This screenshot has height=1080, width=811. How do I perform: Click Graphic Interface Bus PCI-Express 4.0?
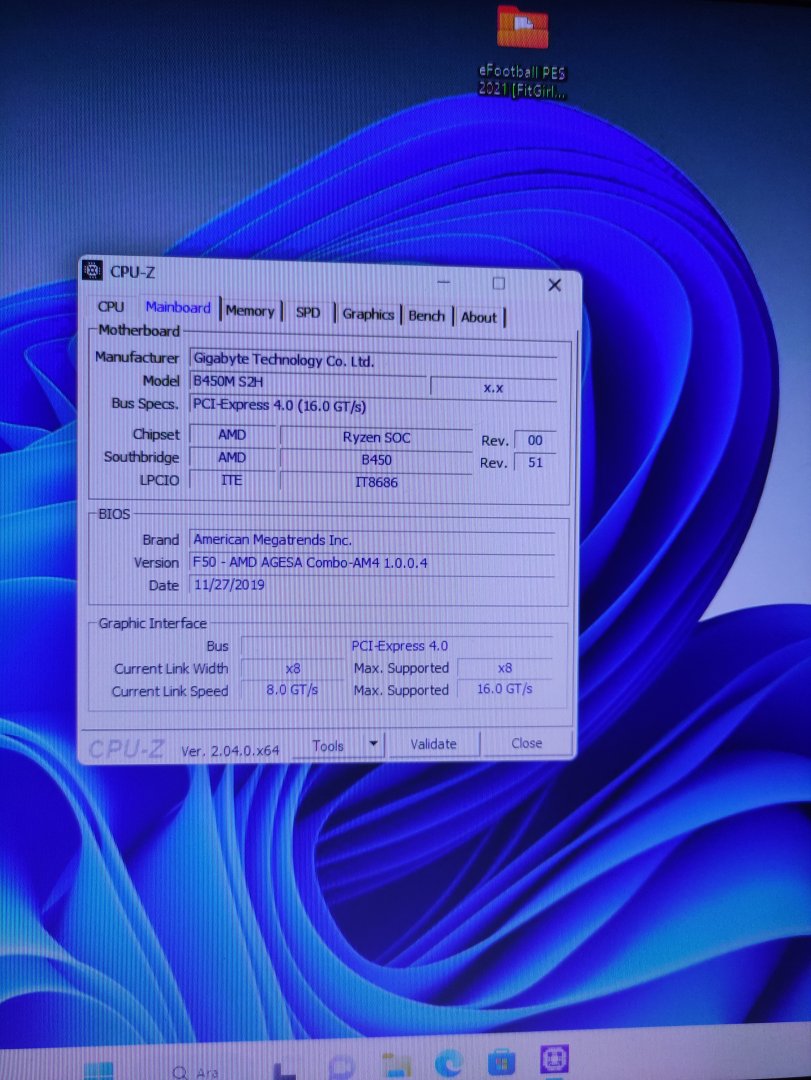pyautogui.click(x=398, y=646)
